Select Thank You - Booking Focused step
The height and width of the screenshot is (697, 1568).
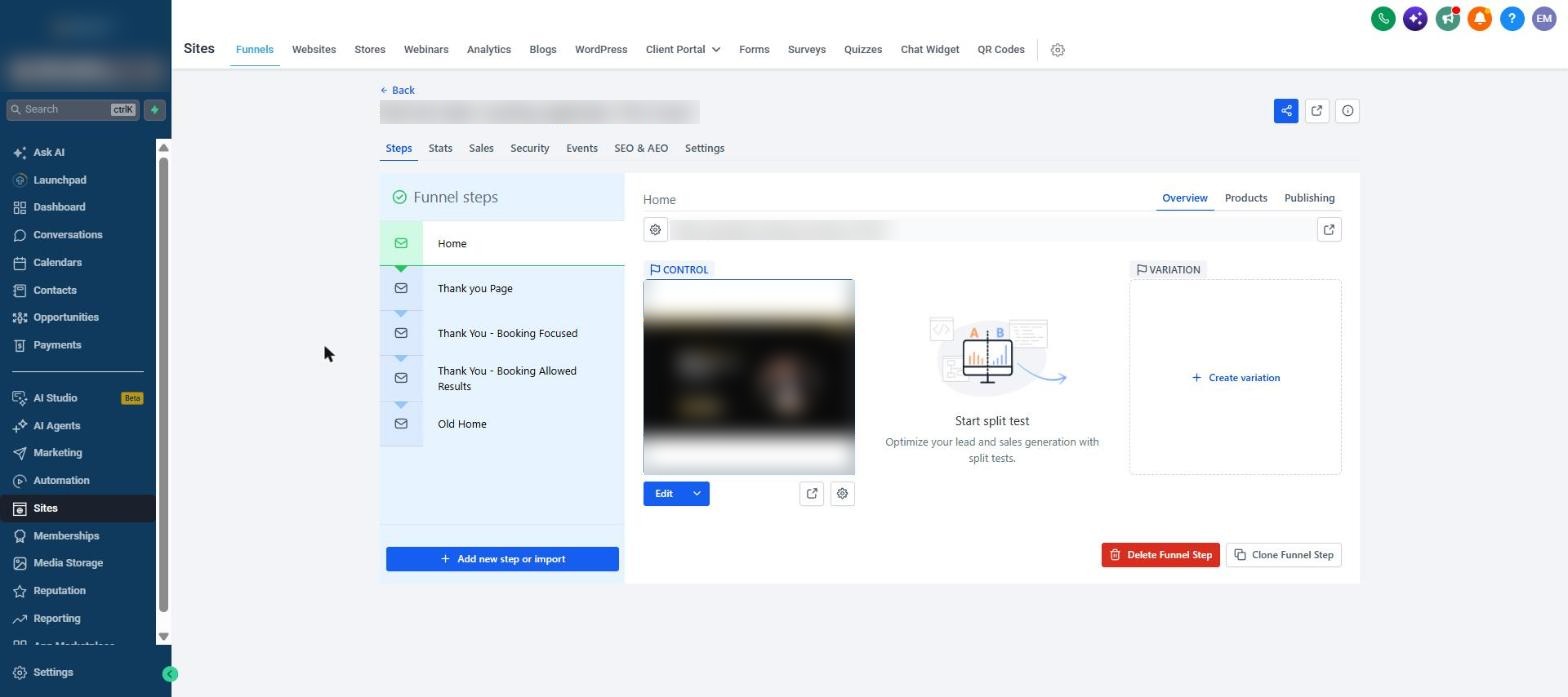point(502,333)
